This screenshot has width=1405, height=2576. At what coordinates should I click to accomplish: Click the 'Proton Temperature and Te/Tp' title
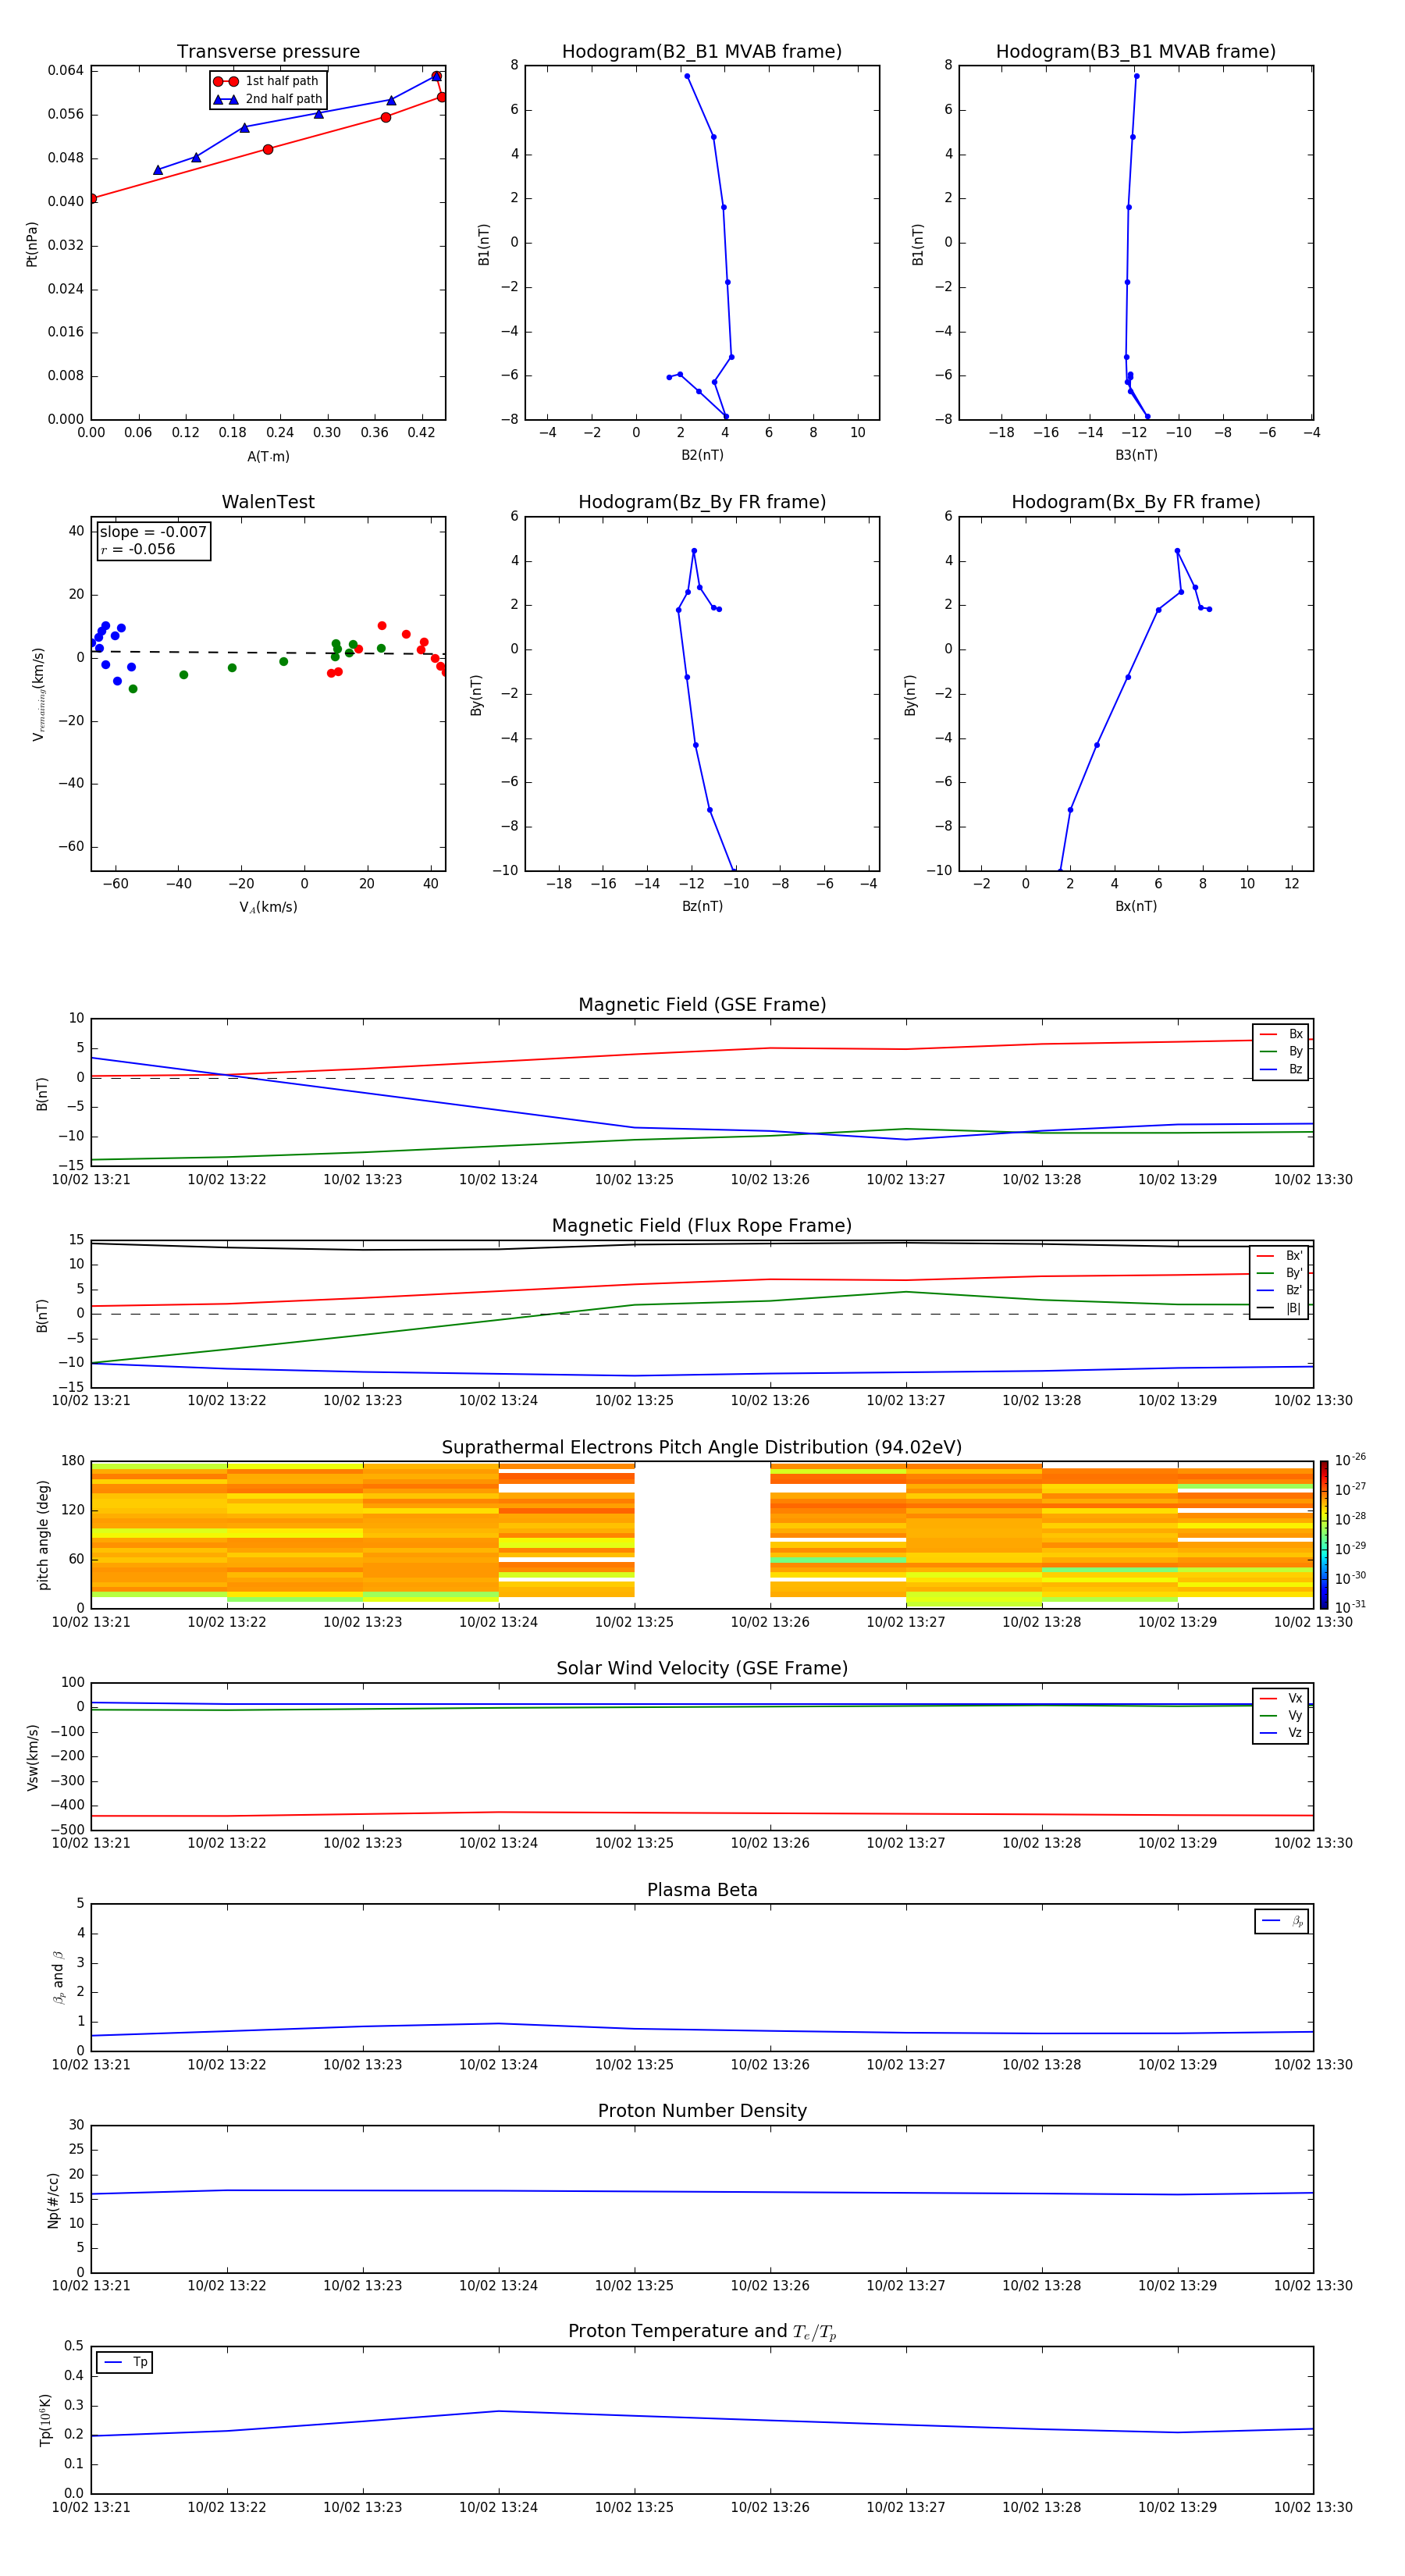[702, 2332]
